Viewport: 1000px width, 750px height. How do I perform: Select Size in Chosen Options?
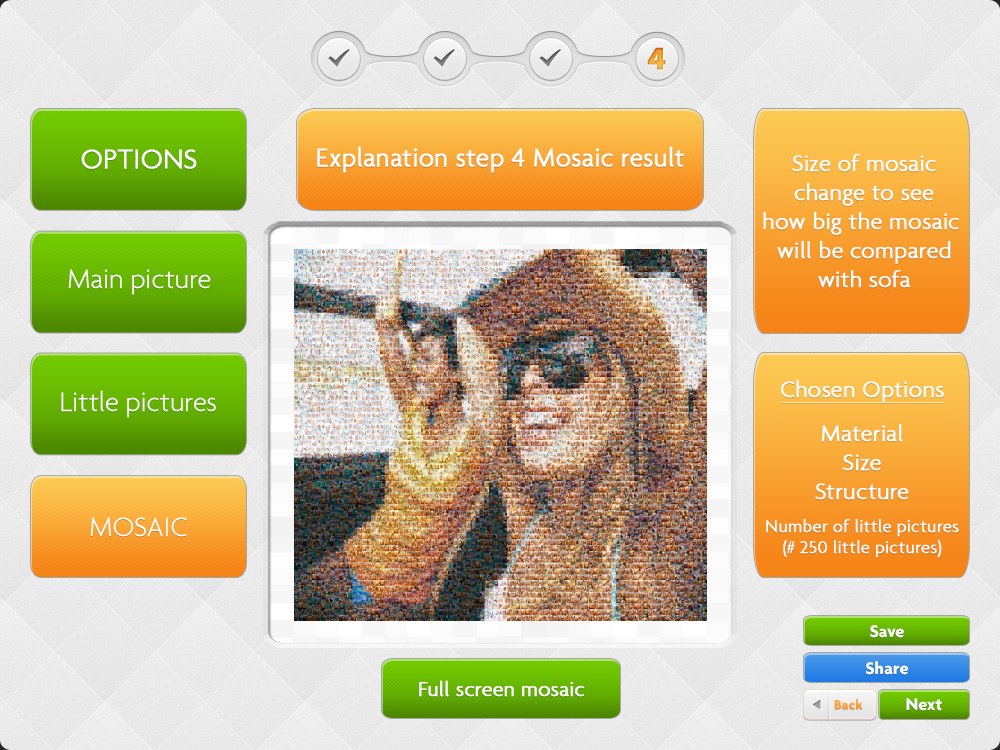(862, 462)
